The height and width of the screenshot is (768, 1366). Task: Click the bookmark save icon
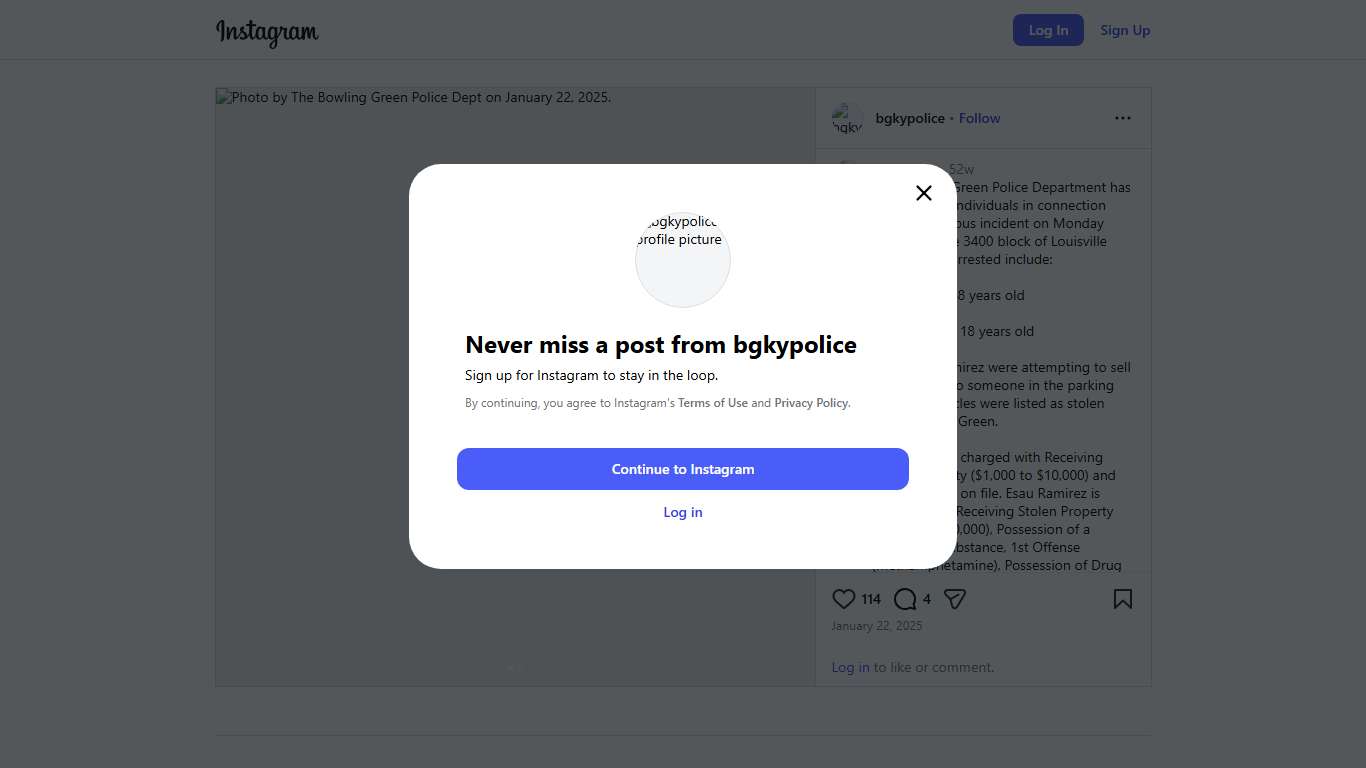tap(1123, 599)
